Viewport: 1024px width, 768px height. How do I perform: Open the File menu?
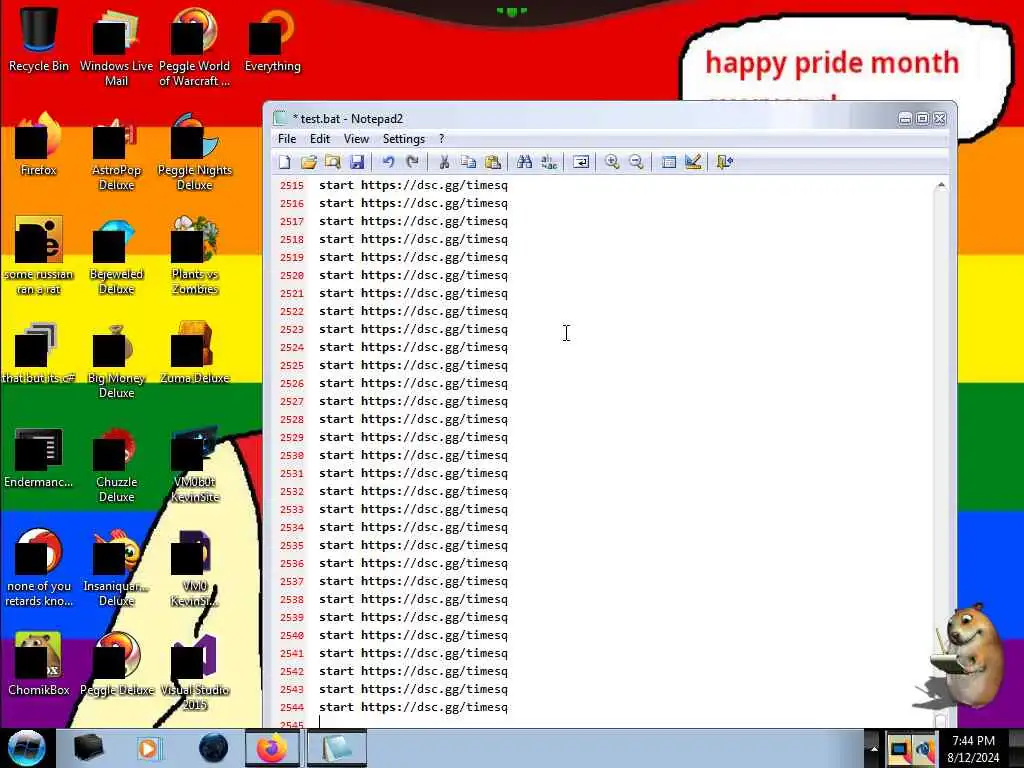(287, 139)
